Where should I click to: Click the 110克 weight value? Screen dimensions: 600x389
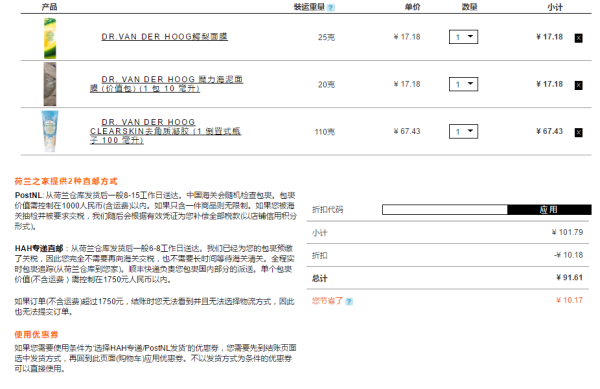click(x=324, y=132)
